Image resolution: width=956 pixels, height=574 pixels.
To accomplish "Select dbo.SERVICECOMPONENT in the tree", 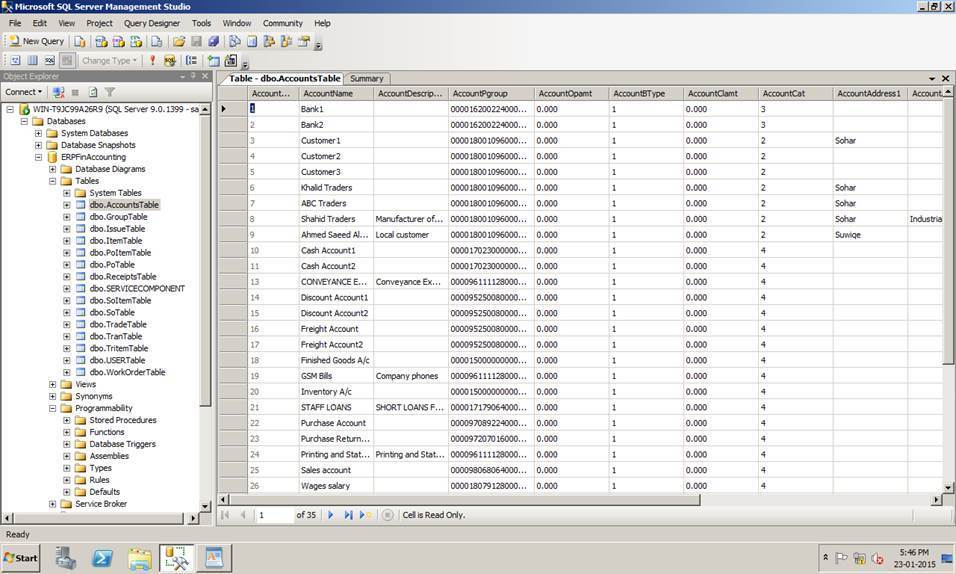I will tap(137, 289).
